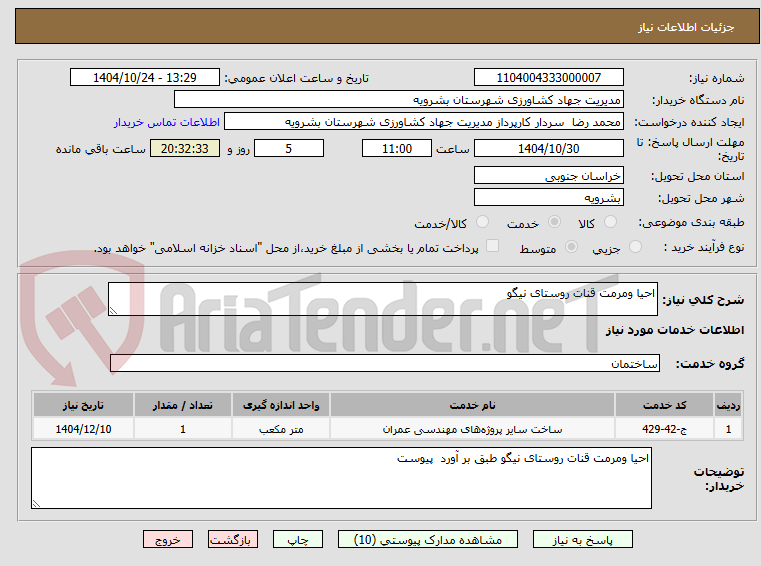The image size is (761, 566).
Task: Click the general description text area
Action: tap(382, 299)
